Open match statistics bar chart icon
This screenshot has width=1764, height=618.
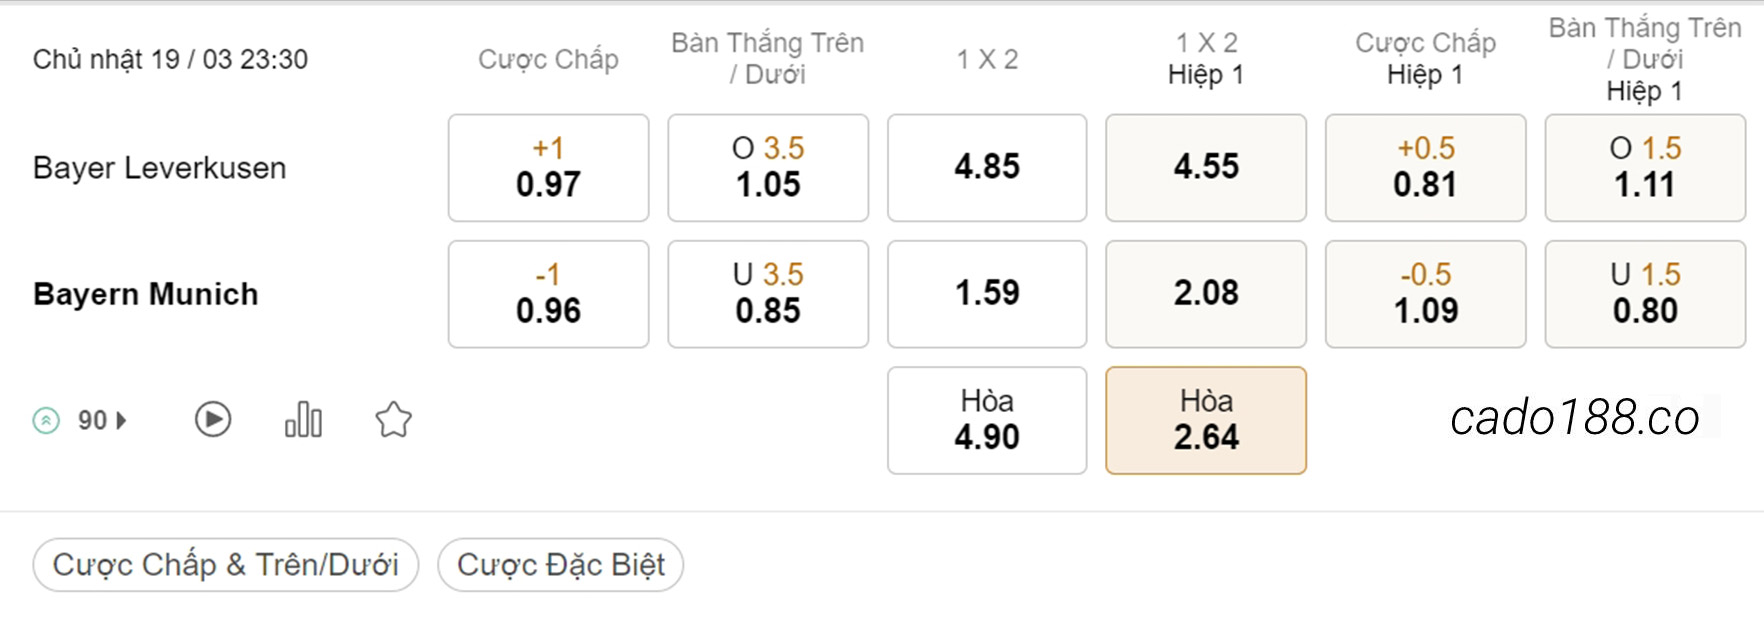[x=303, y=419]
